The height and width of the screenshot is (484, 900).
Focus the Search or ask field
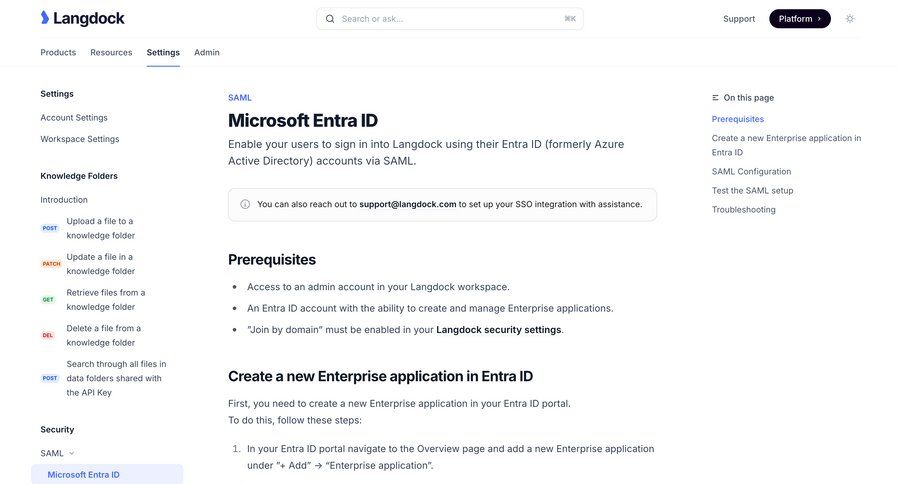click(x=449, y=19)
